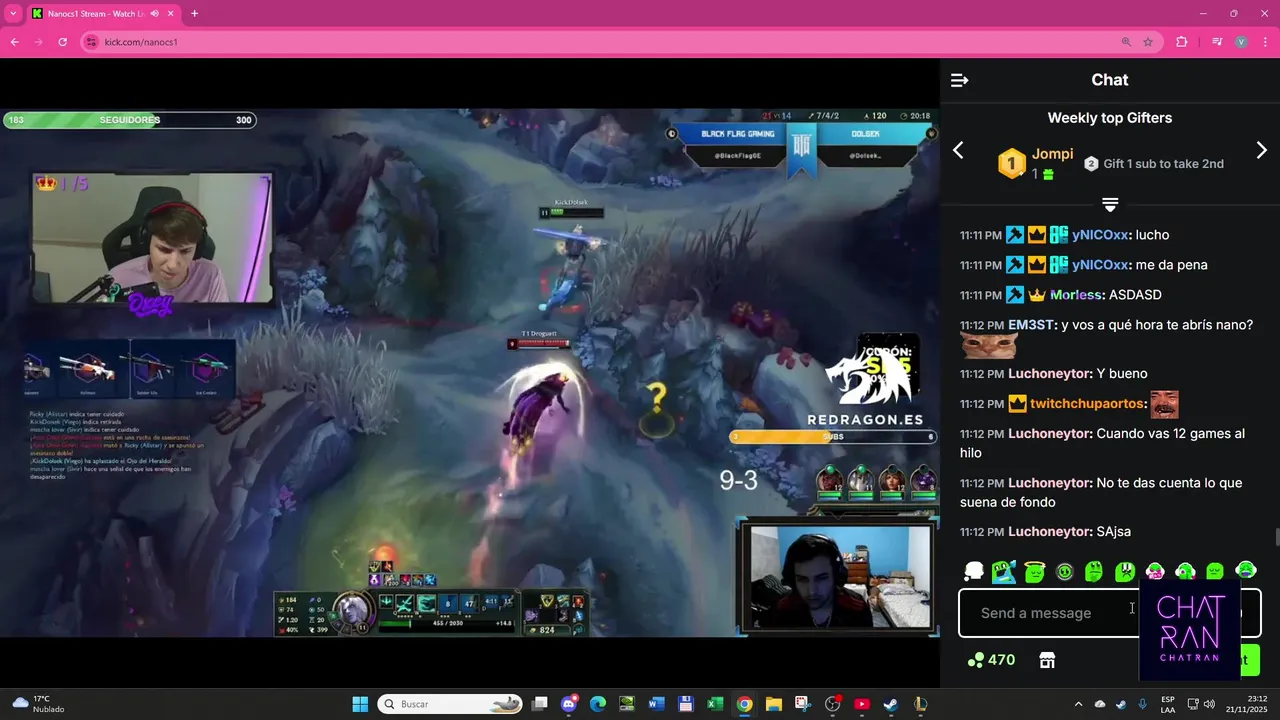Open username EM3ST in chat
1280x720 pixels.
1032,325
